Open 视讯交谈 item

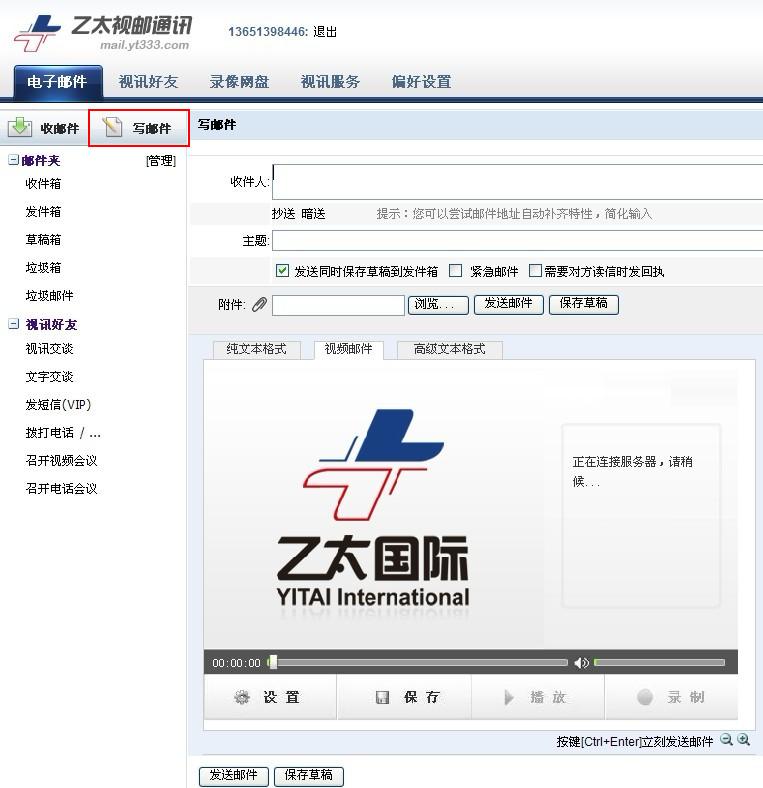coord(49,348)
